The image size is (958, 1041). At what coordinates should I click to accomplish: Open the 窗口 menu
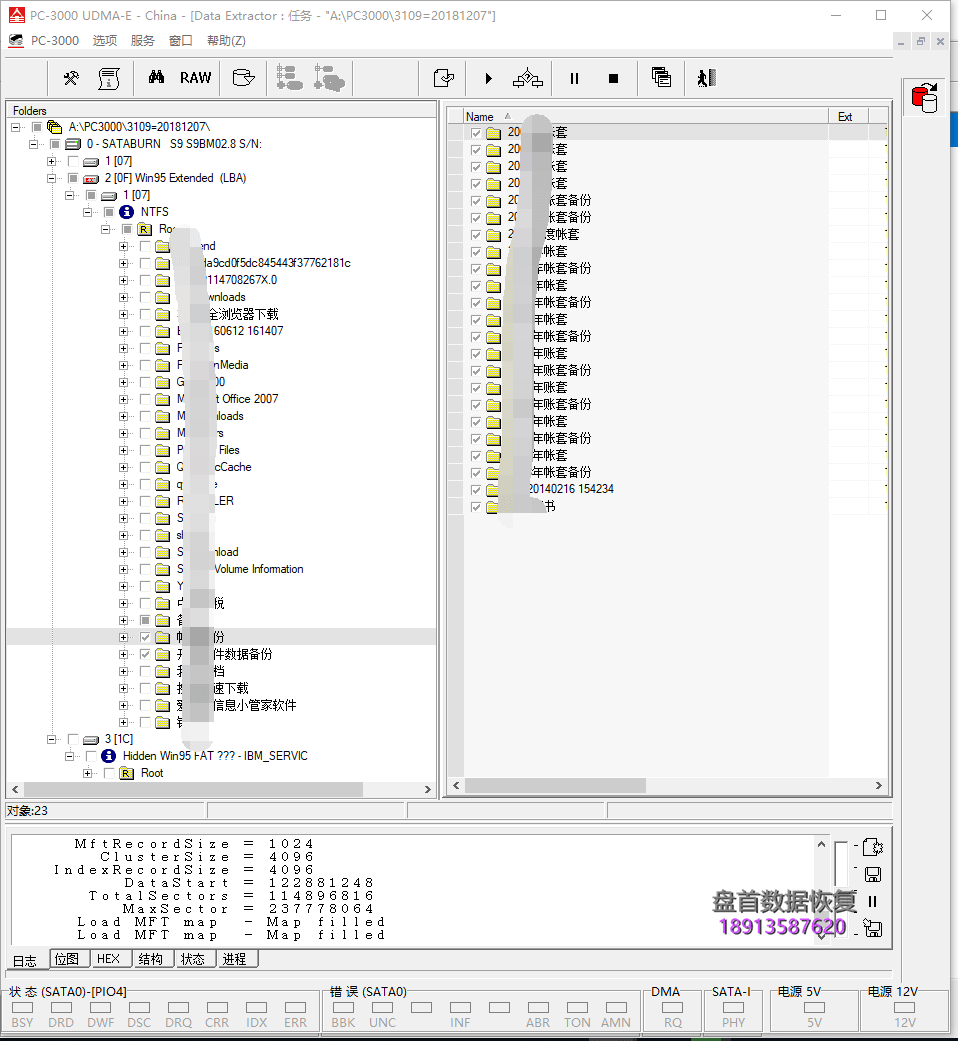pos(181,40)
